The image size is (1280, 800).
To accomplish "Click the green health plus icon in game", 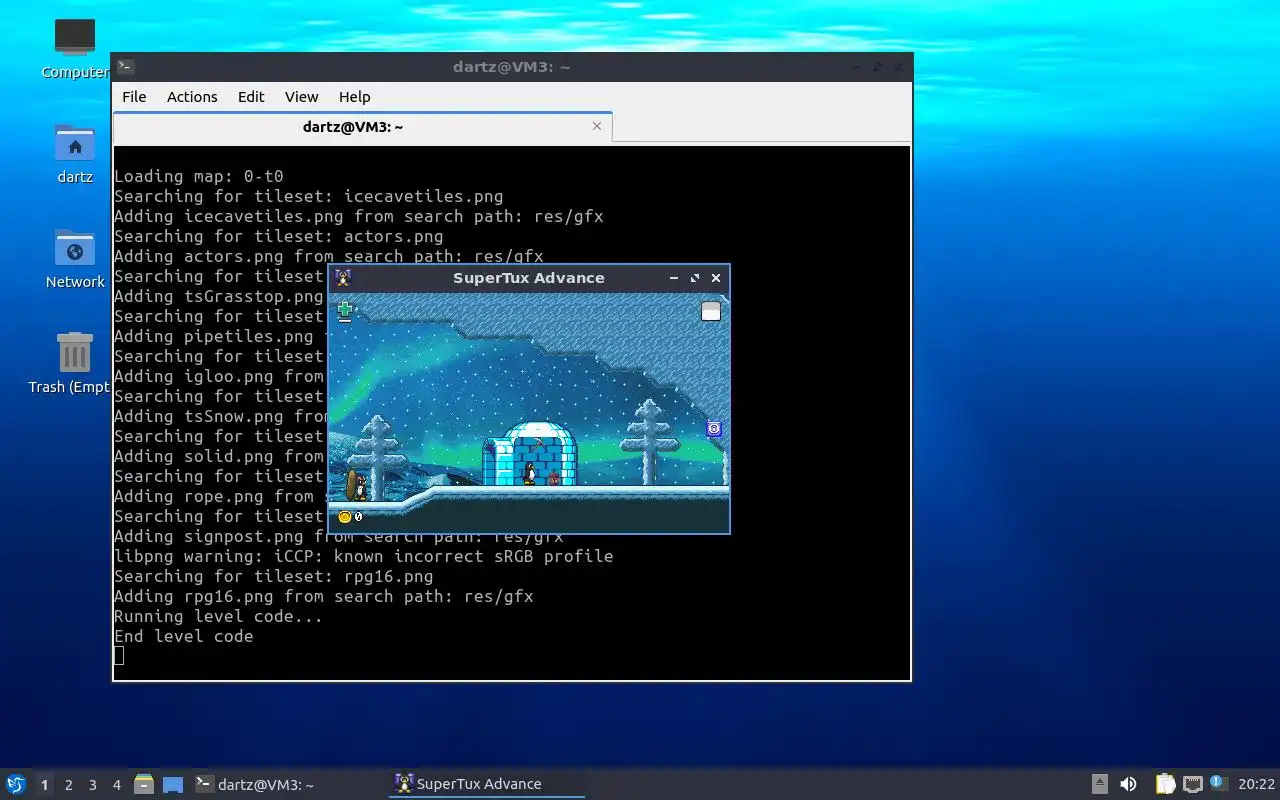I will pos(345,311).
